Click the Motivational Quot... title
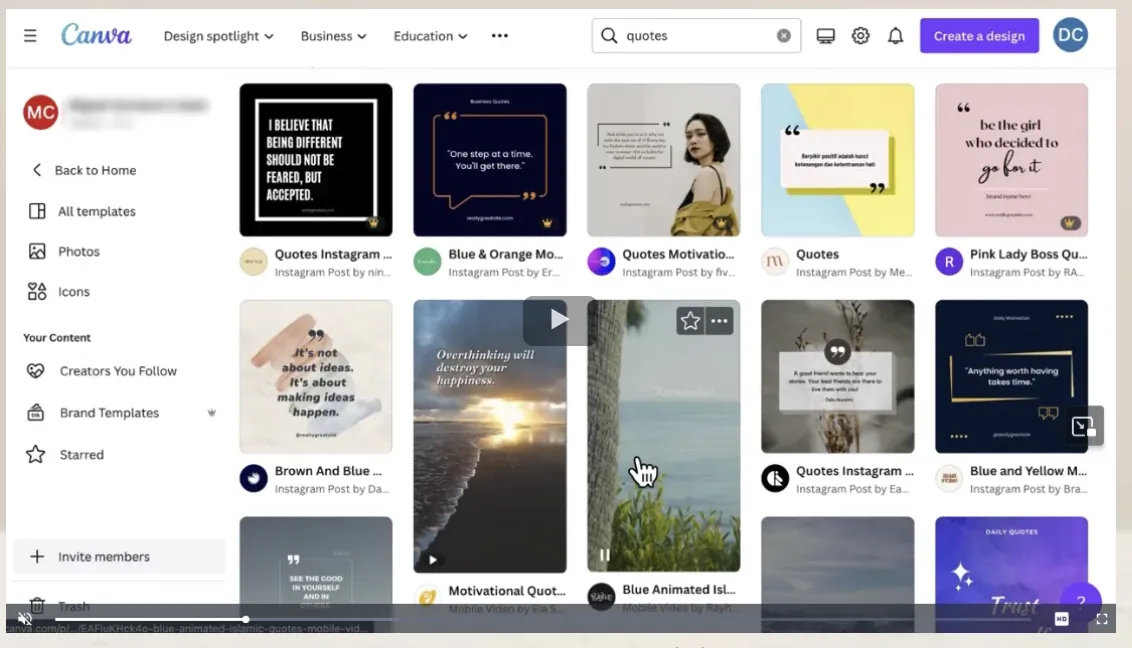1132x648 pixels. click(x=507, y=590)
